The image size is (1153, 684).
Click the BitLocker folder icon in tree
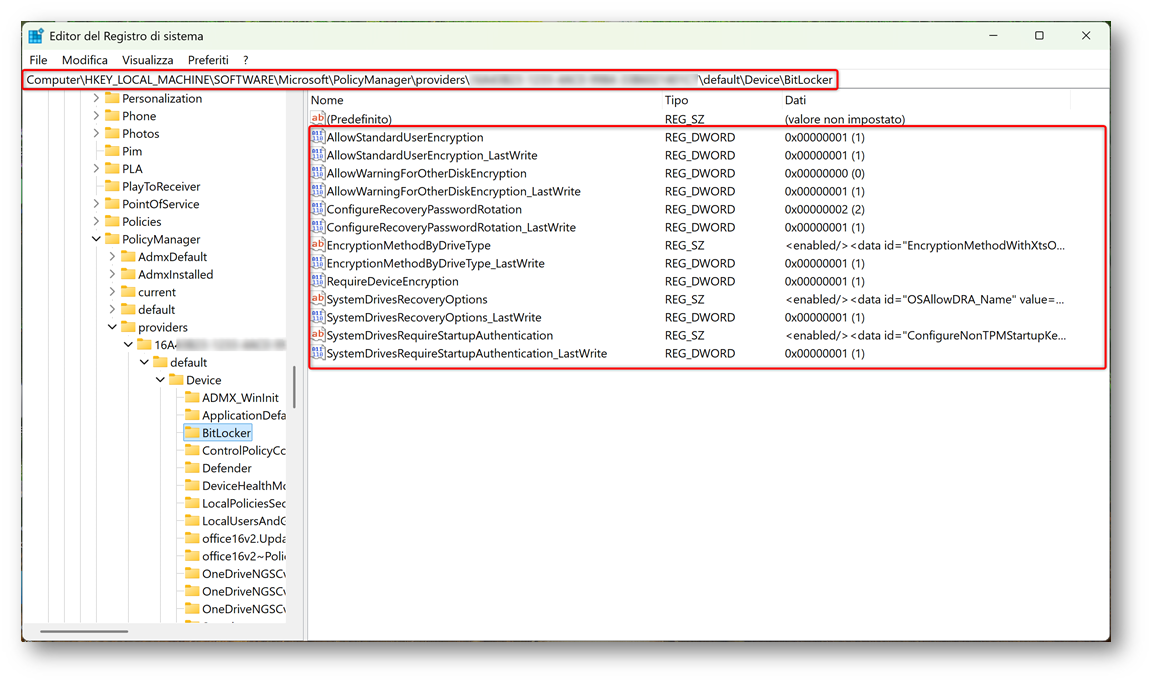193,433
